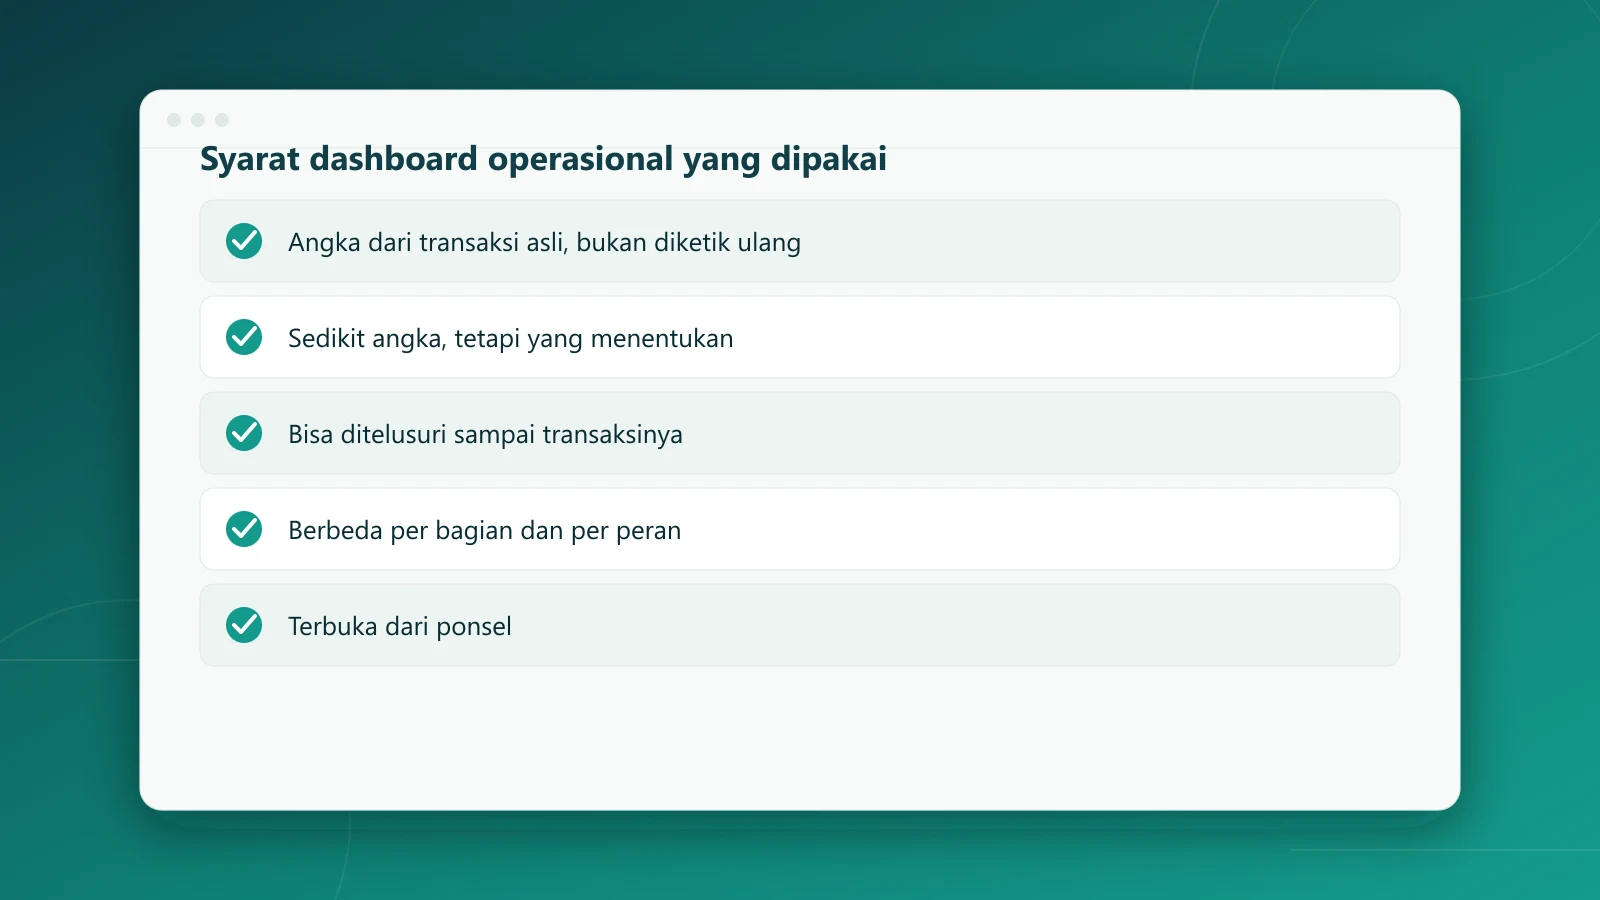Select text 'Terbuka dari ponsel'
1600x900 pixels.
click(400, 627)
